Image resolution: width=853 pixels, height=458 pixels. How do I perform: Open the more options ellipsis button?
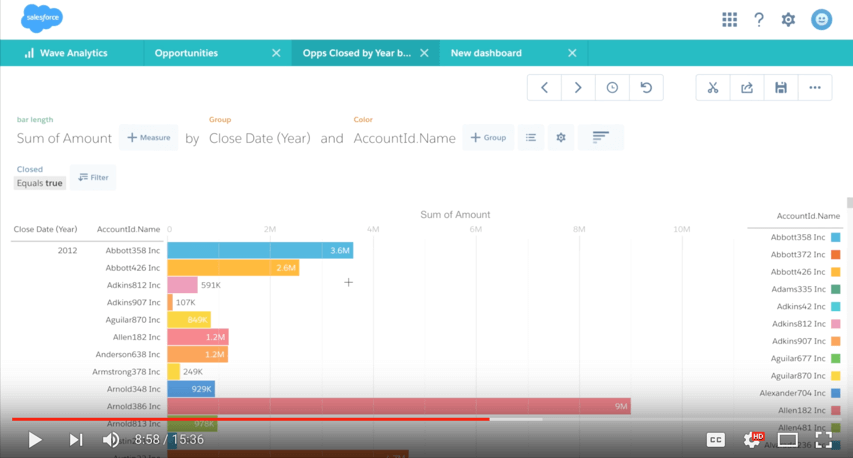pos(815,88)
